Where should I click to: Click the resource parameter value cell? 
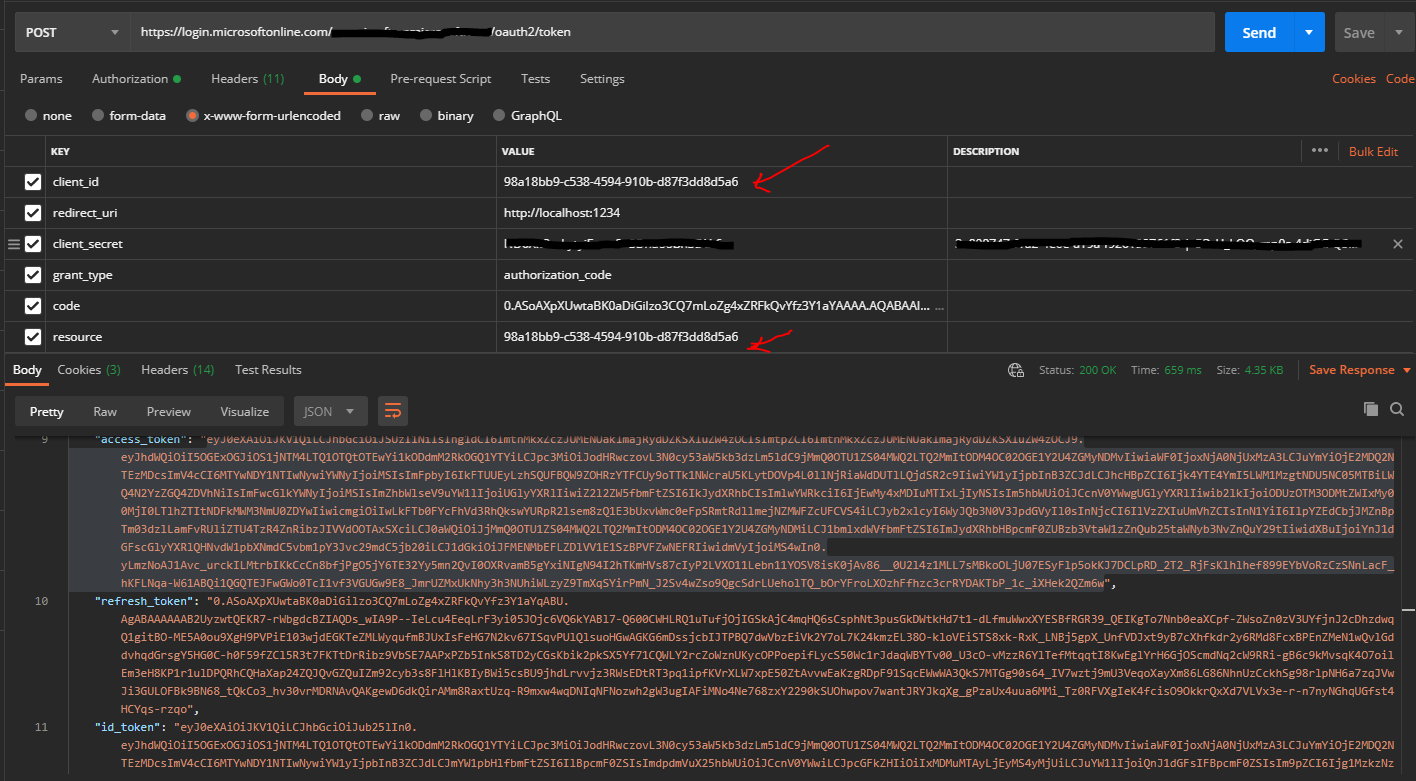[x=722, y=337]
